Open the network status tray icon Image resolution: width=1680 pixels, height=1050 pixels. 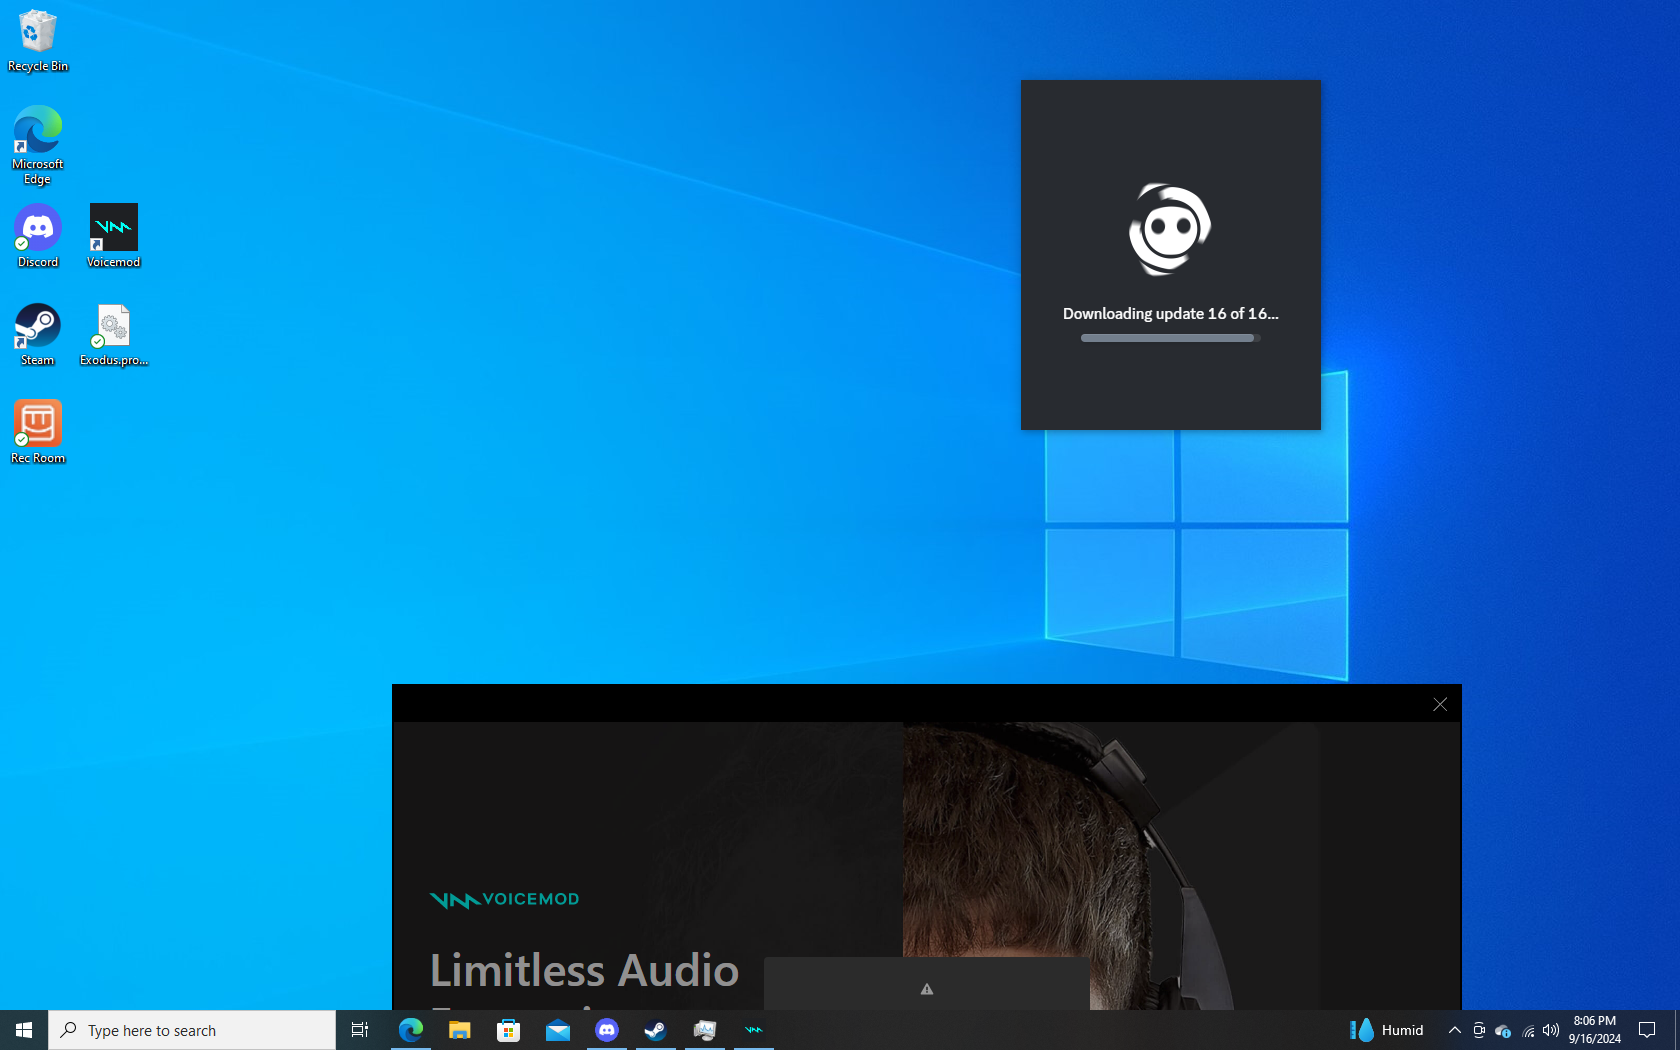click(1528, 1030)
